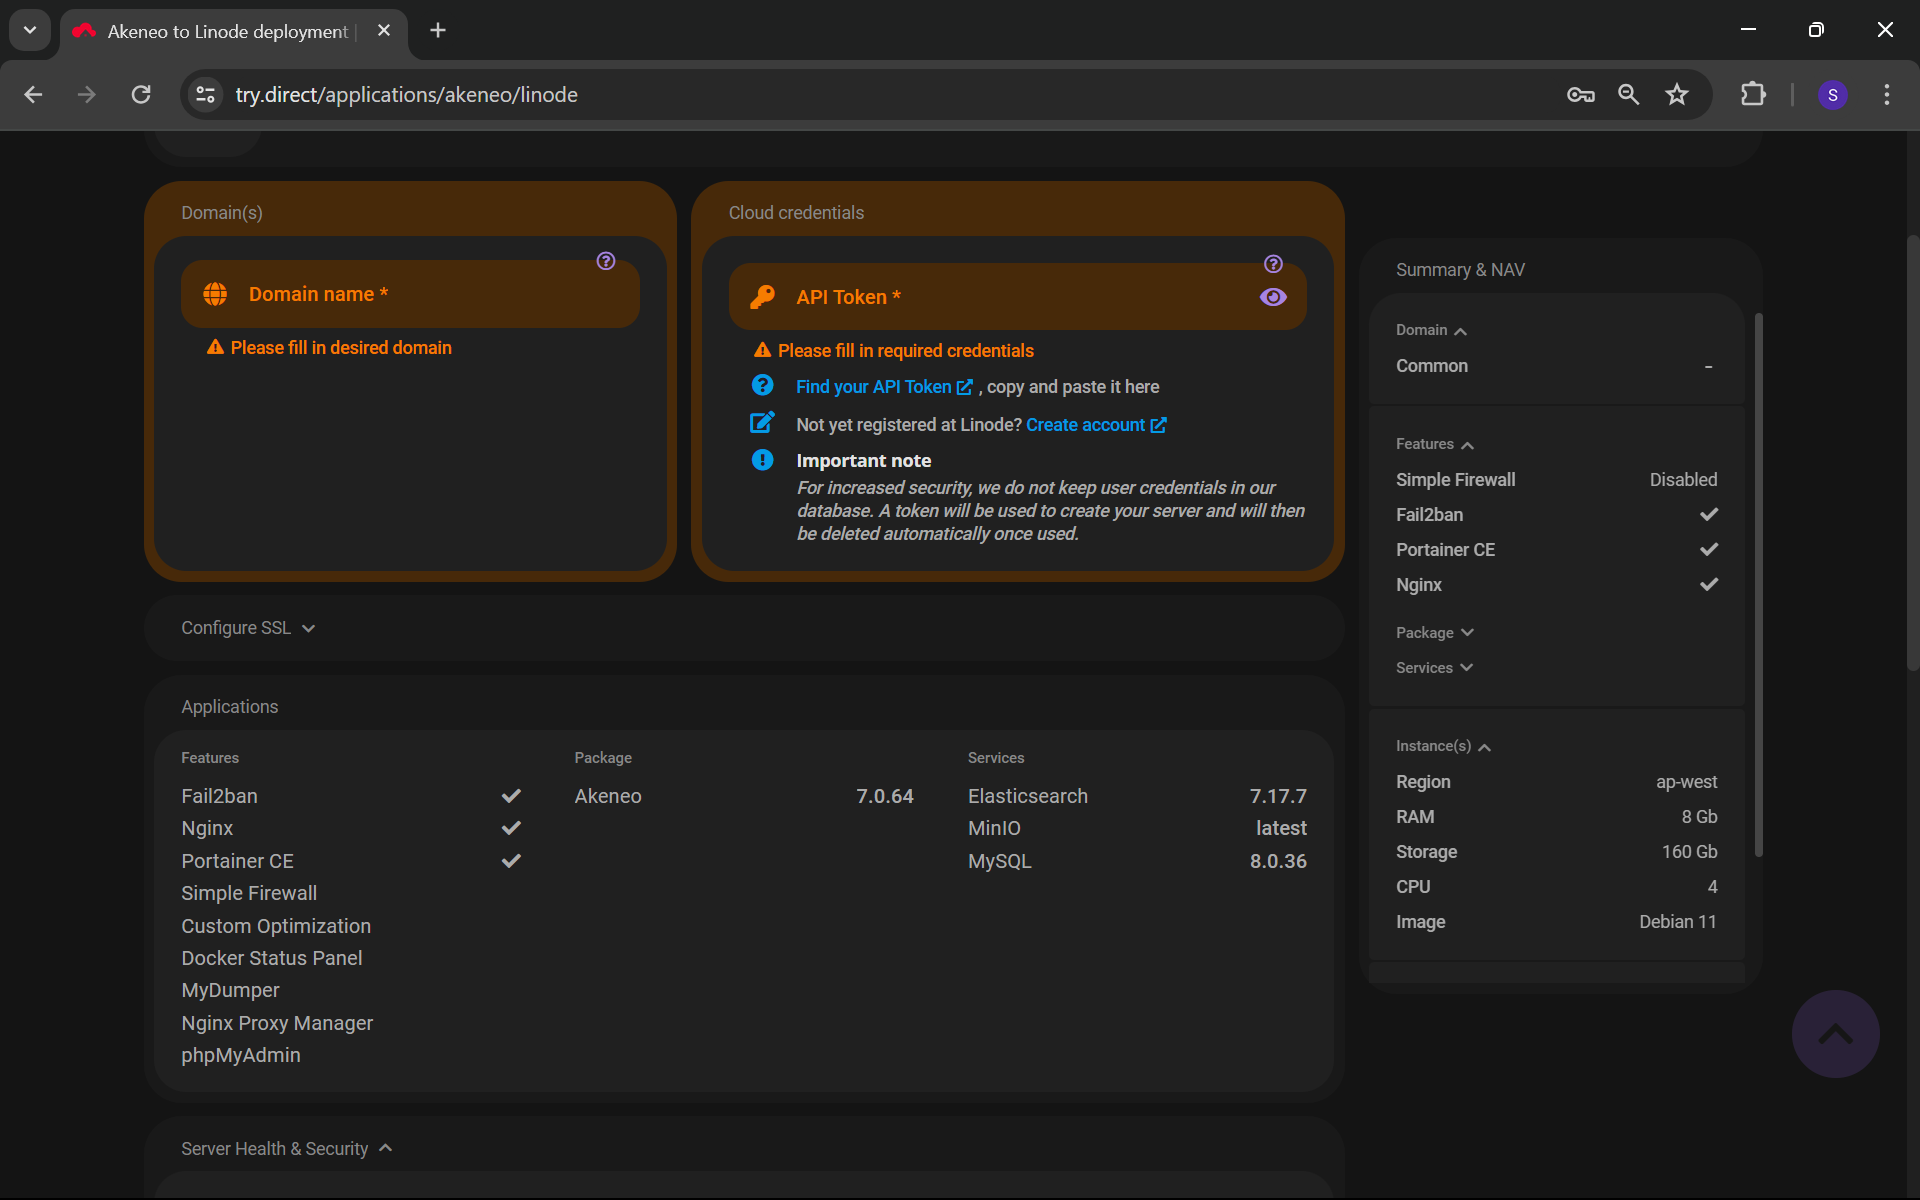The width and height of the screenshot is (1920, 1200).
Task: Select the Elasticsearch service row
Action: [1137, 796]
